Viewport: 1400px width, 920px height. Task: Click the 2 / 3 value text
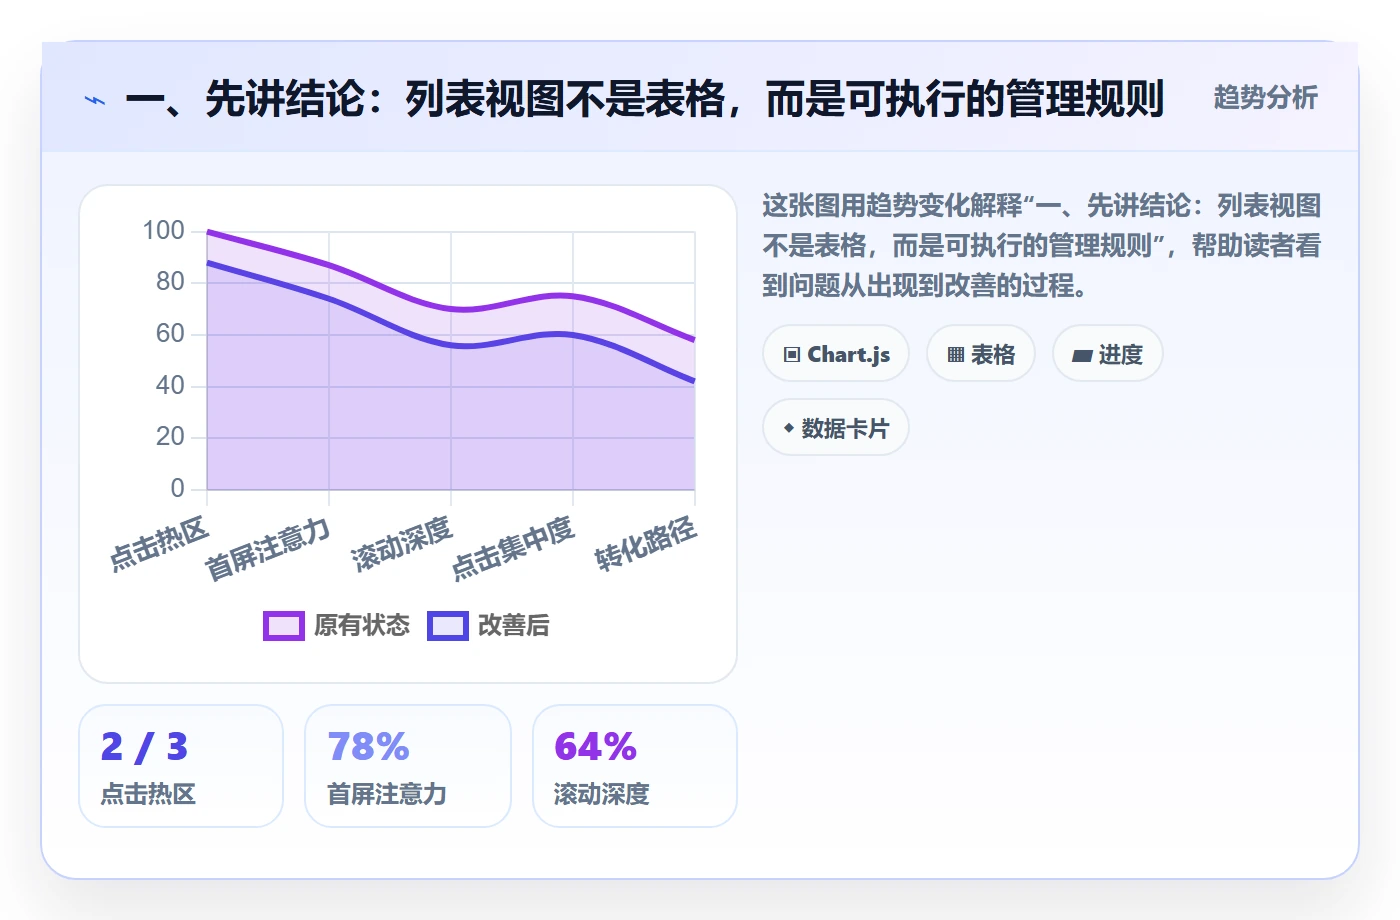pos(144,746)
